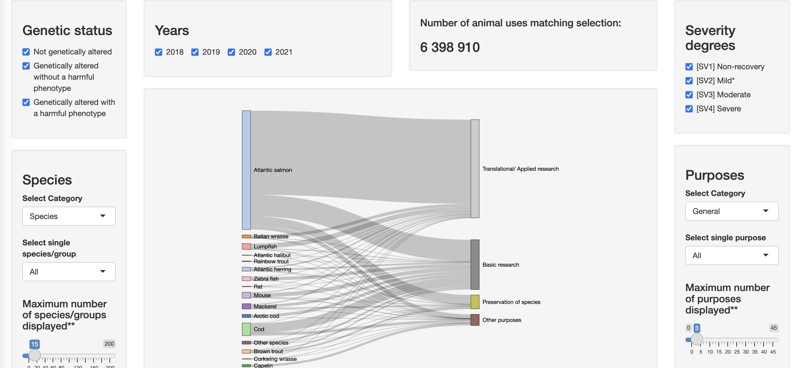The height and width of the screenshot is (368, 800).
Task: Select Translational/Applied research node
Action: pos(474,168)
